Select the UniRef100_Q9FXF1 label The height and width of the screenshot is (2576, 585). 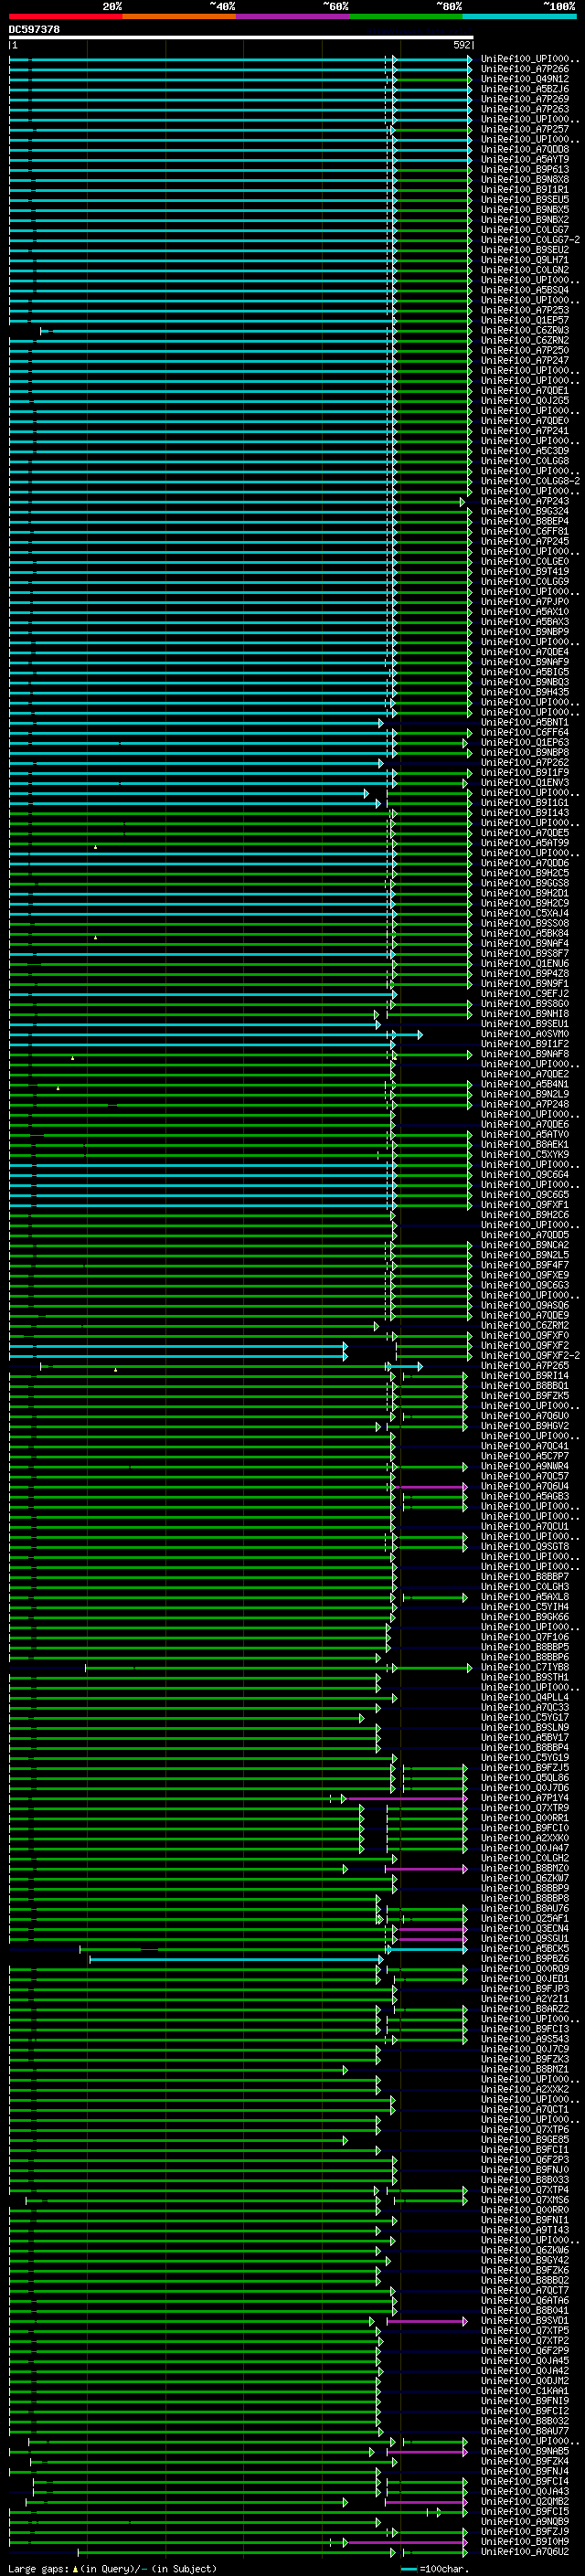pos(525,1205)
